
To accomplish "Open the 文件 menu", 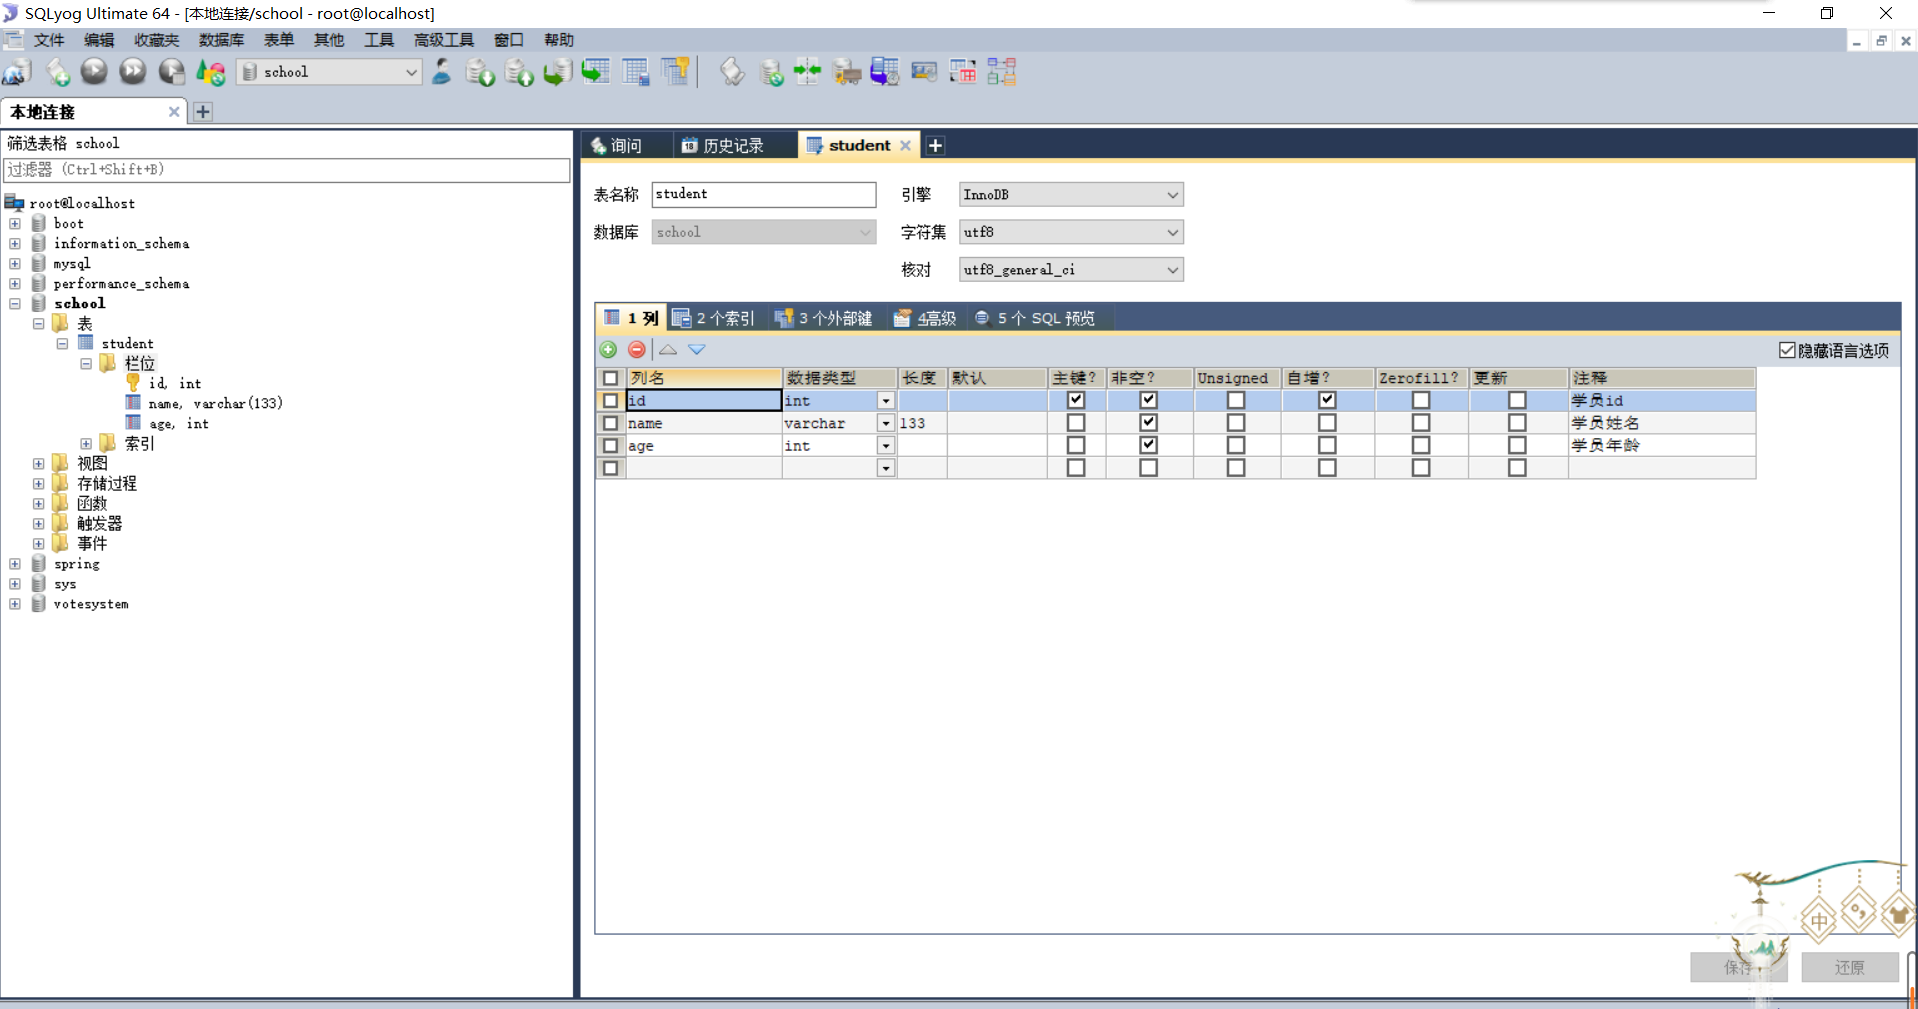I will pos(49,40).
